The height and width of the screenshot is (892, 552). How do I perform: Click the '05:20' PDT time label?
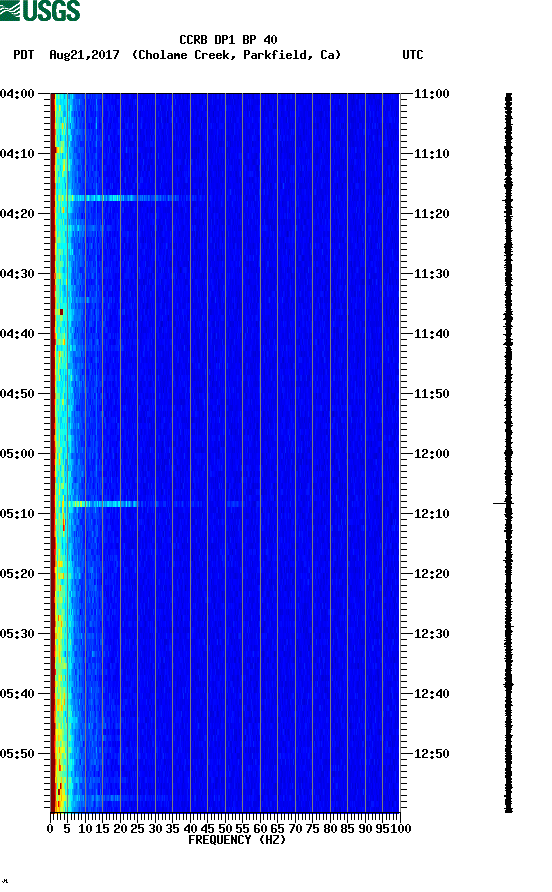pyautogui.click(x=18, y=574)
